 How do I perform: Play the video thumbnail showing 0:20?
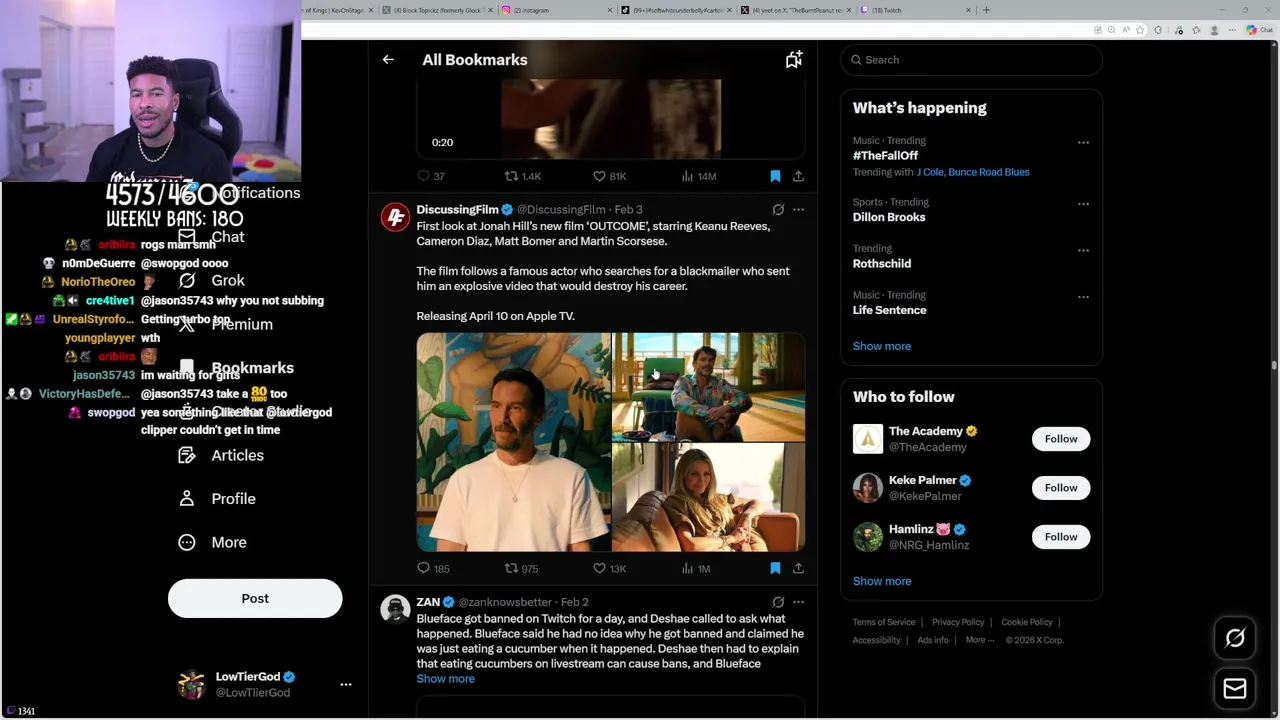[611, 118]
